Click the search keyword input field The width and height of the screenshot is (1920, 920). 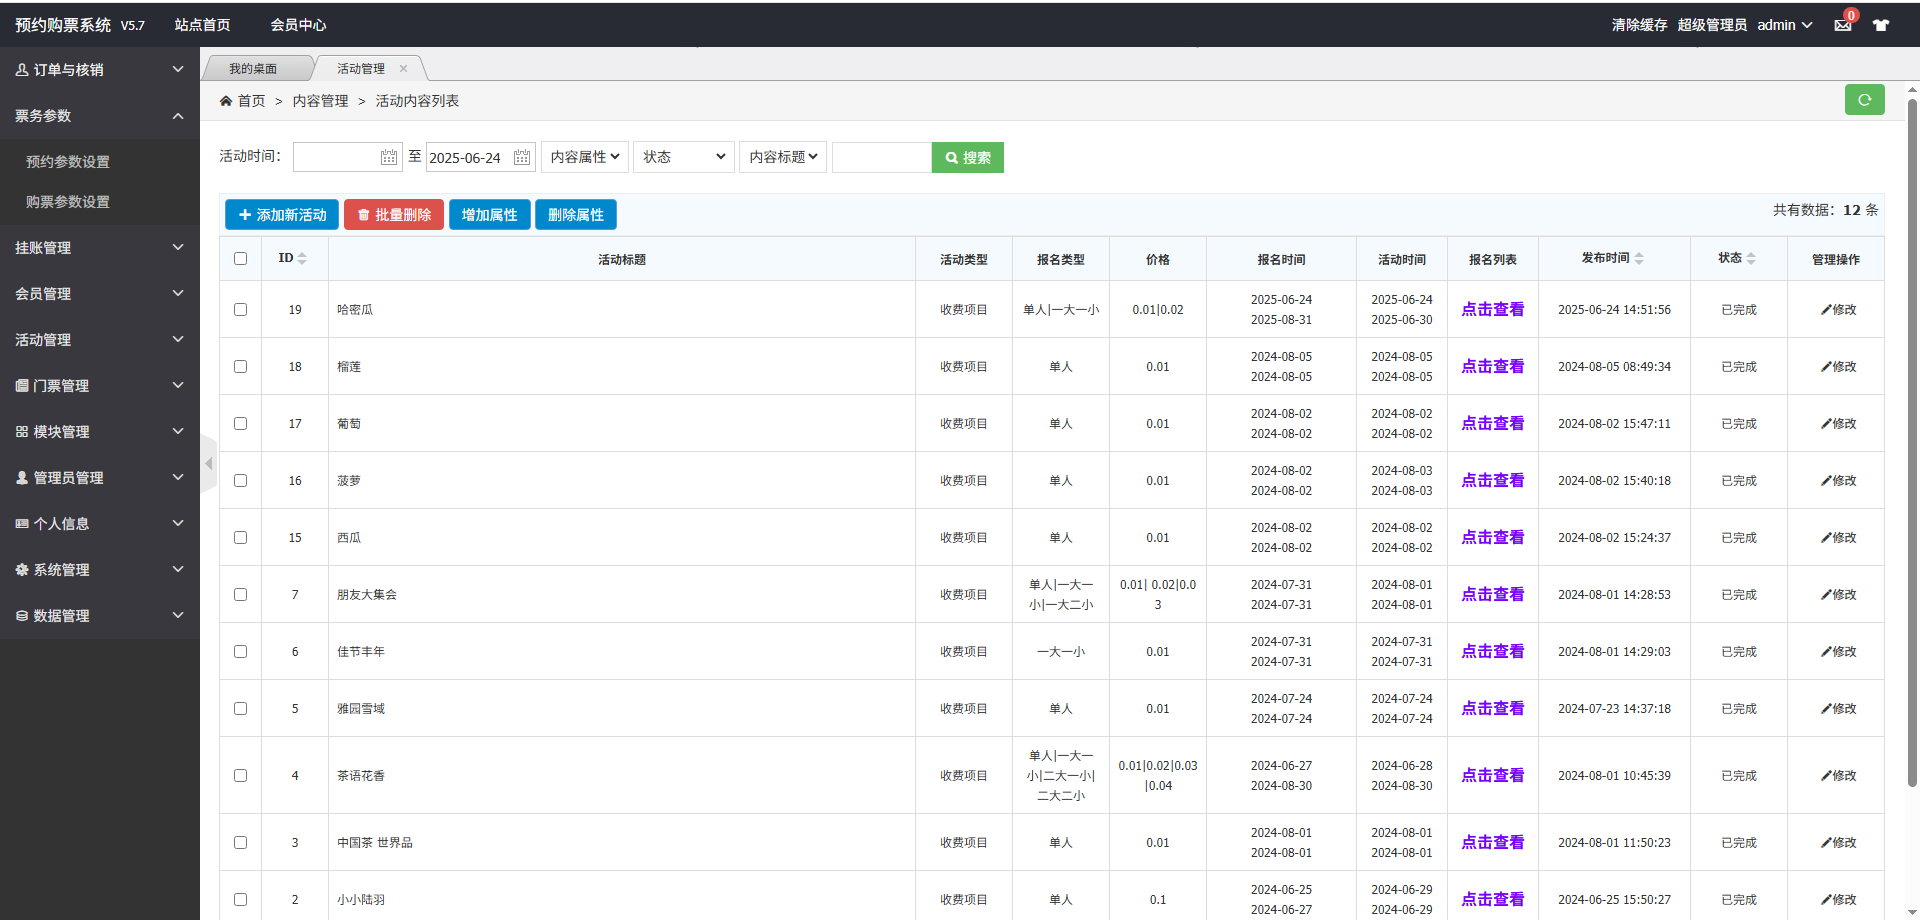coord(881,158)
